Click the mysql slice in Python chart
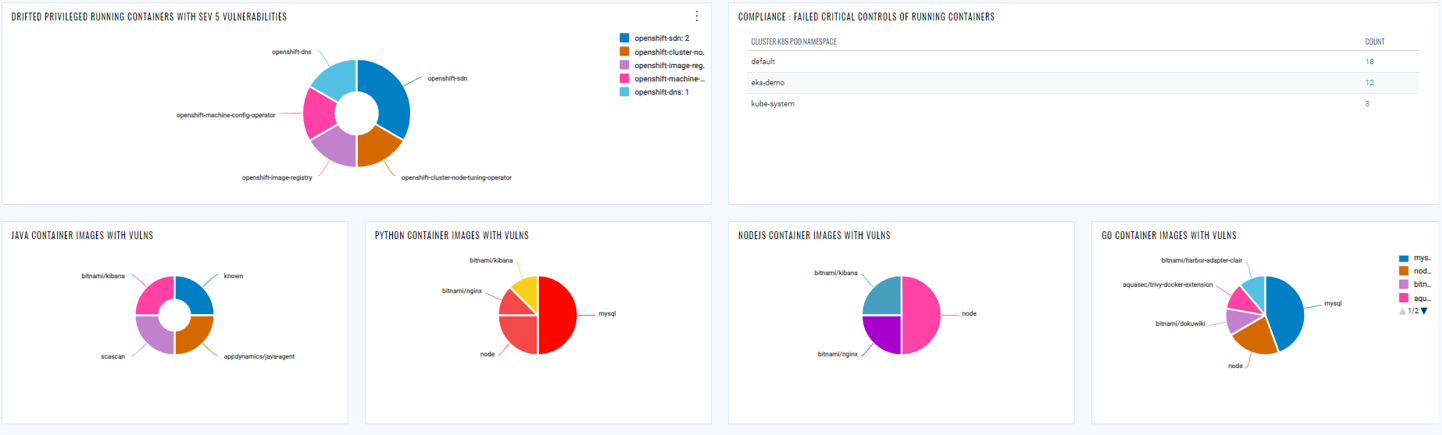1442x435 pixels. click(558, 315)
